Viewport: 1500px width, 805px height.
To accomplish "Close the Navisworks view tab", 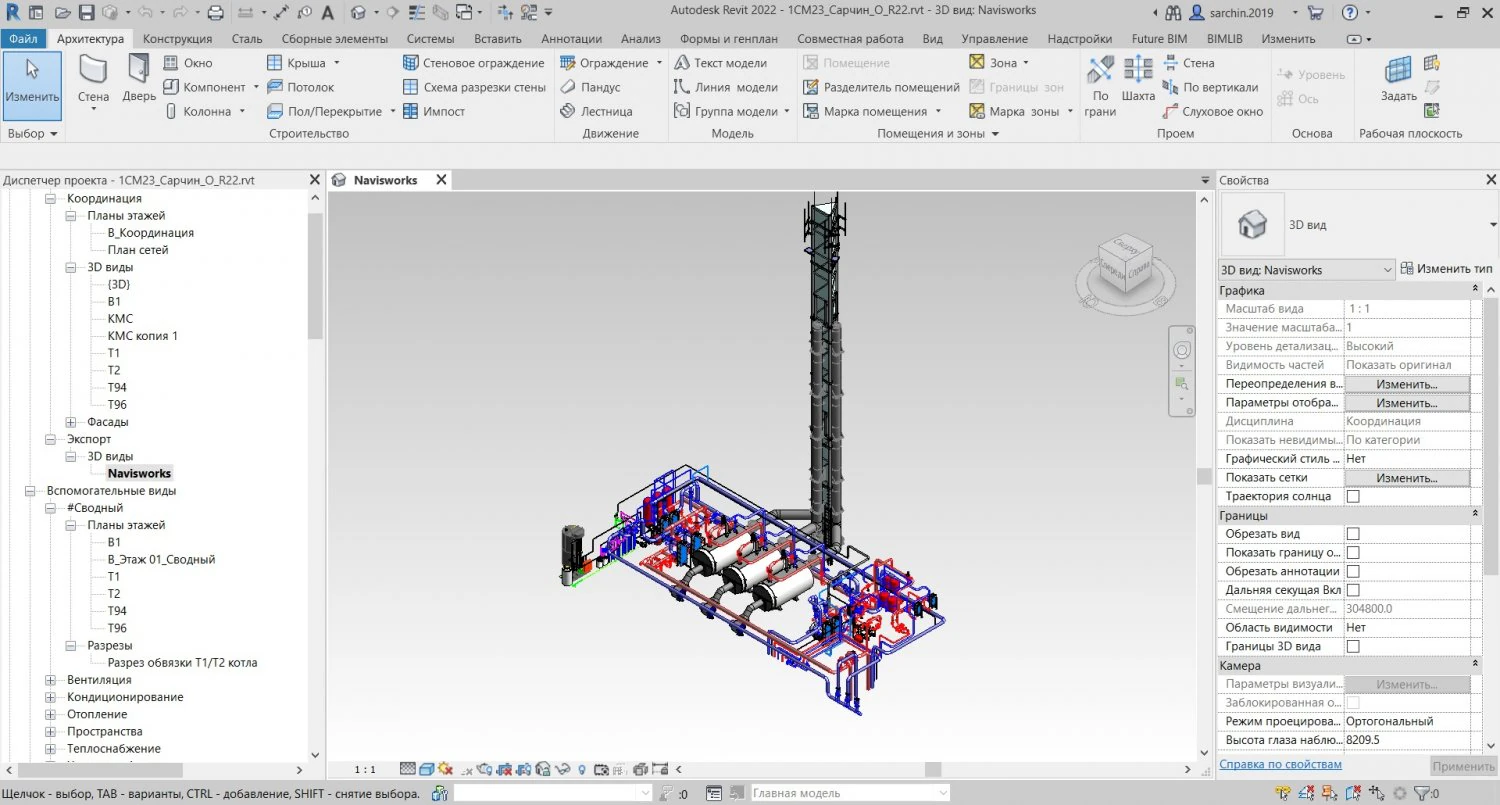I will [x=439, y=180].
